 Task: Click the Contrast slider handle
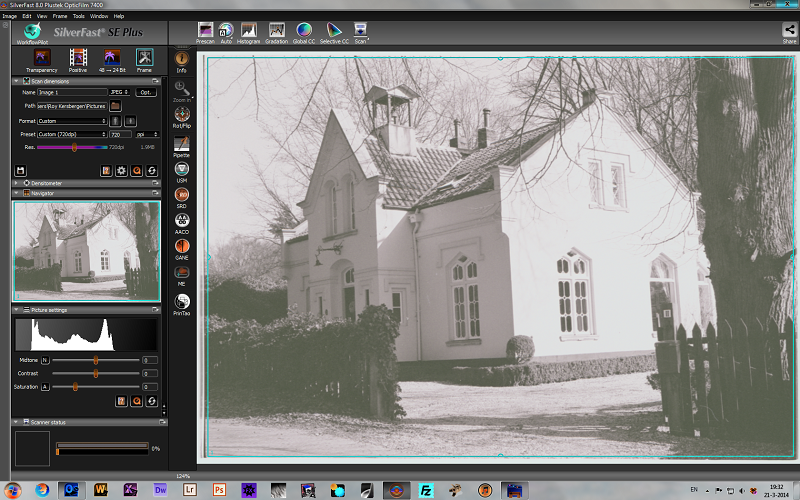pyautogui.click(x=96, y=373)
